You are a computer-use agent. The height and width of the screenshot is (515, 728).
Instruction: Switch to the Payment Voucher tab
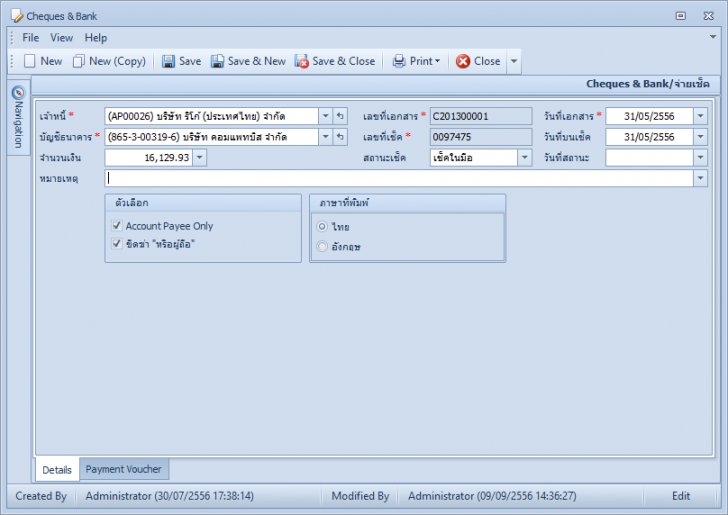(124, 469)
